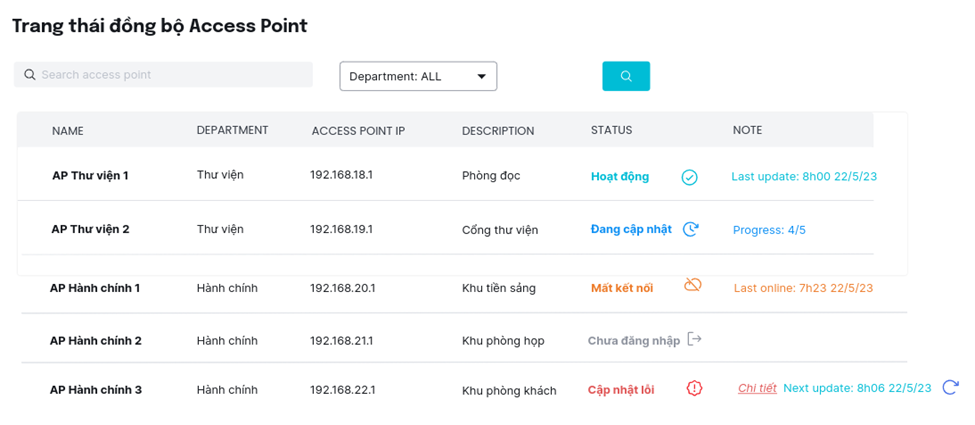This screenshot has height=425, width=975.
Task: Click the disconnected cloud icon for AP Hành chính 1
Action: [x=693, y=285]
